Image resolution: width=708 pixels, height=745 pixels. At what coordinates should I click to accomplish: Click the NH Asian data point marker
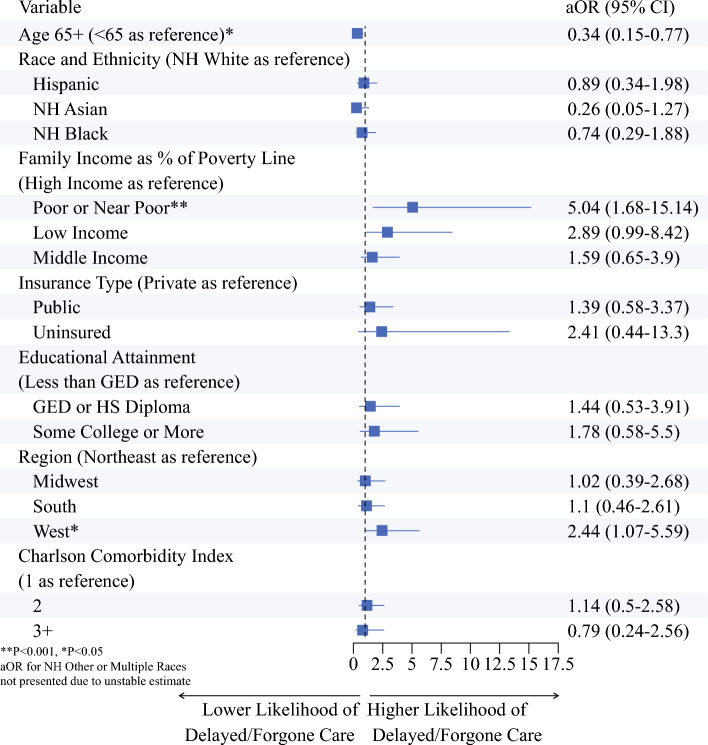coord(356,108)
